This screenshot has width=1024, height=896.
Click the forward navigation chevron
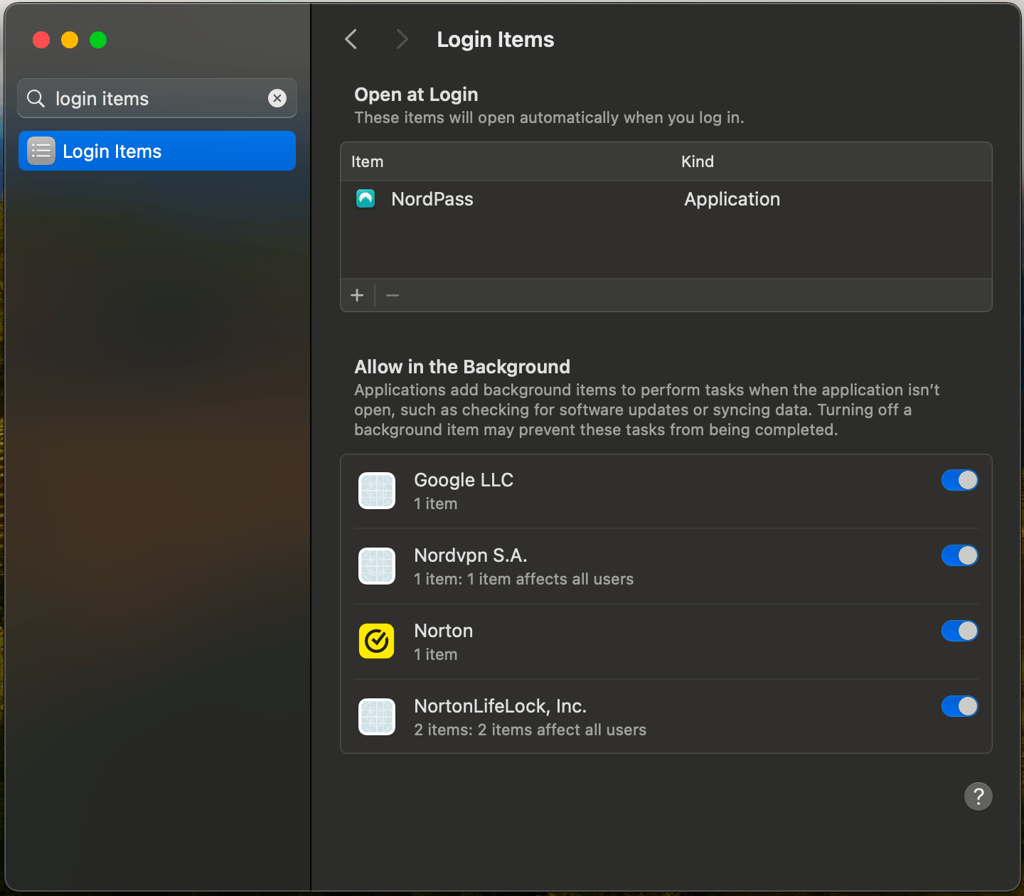pos(402,39)
